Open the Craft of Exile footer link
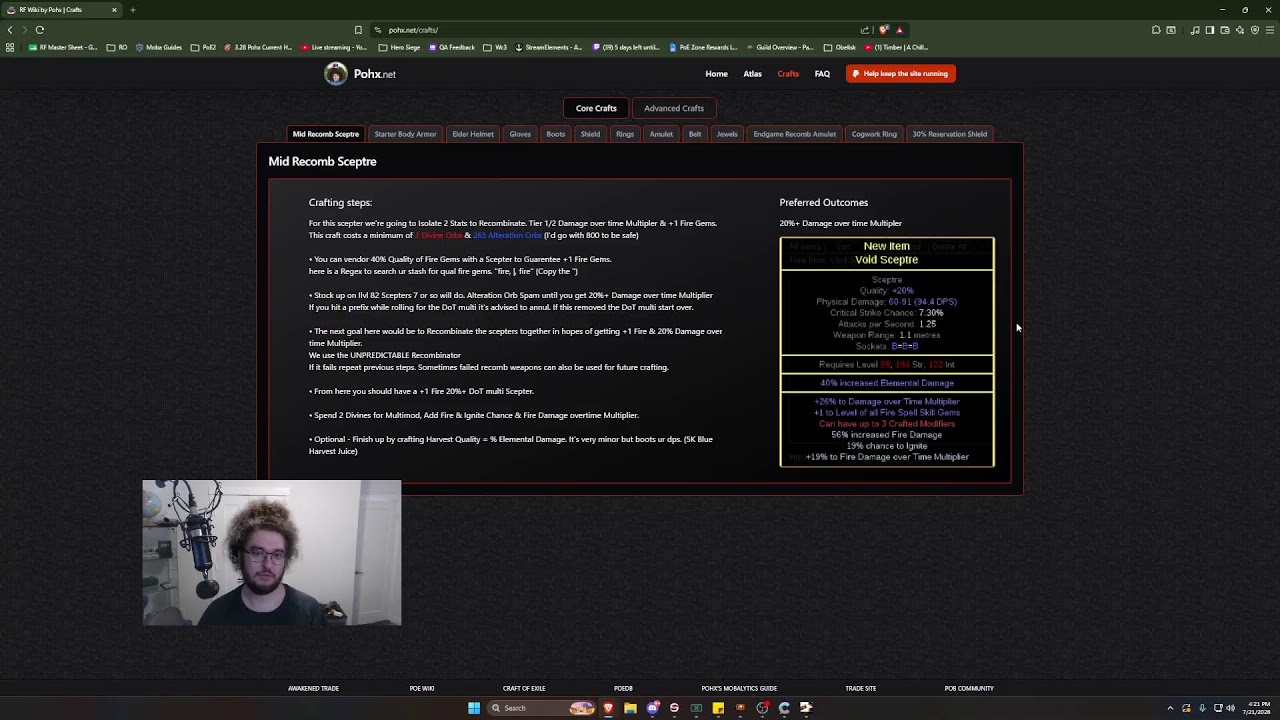This screenshot has width=1280, height=720. click(x=524, y=688)
